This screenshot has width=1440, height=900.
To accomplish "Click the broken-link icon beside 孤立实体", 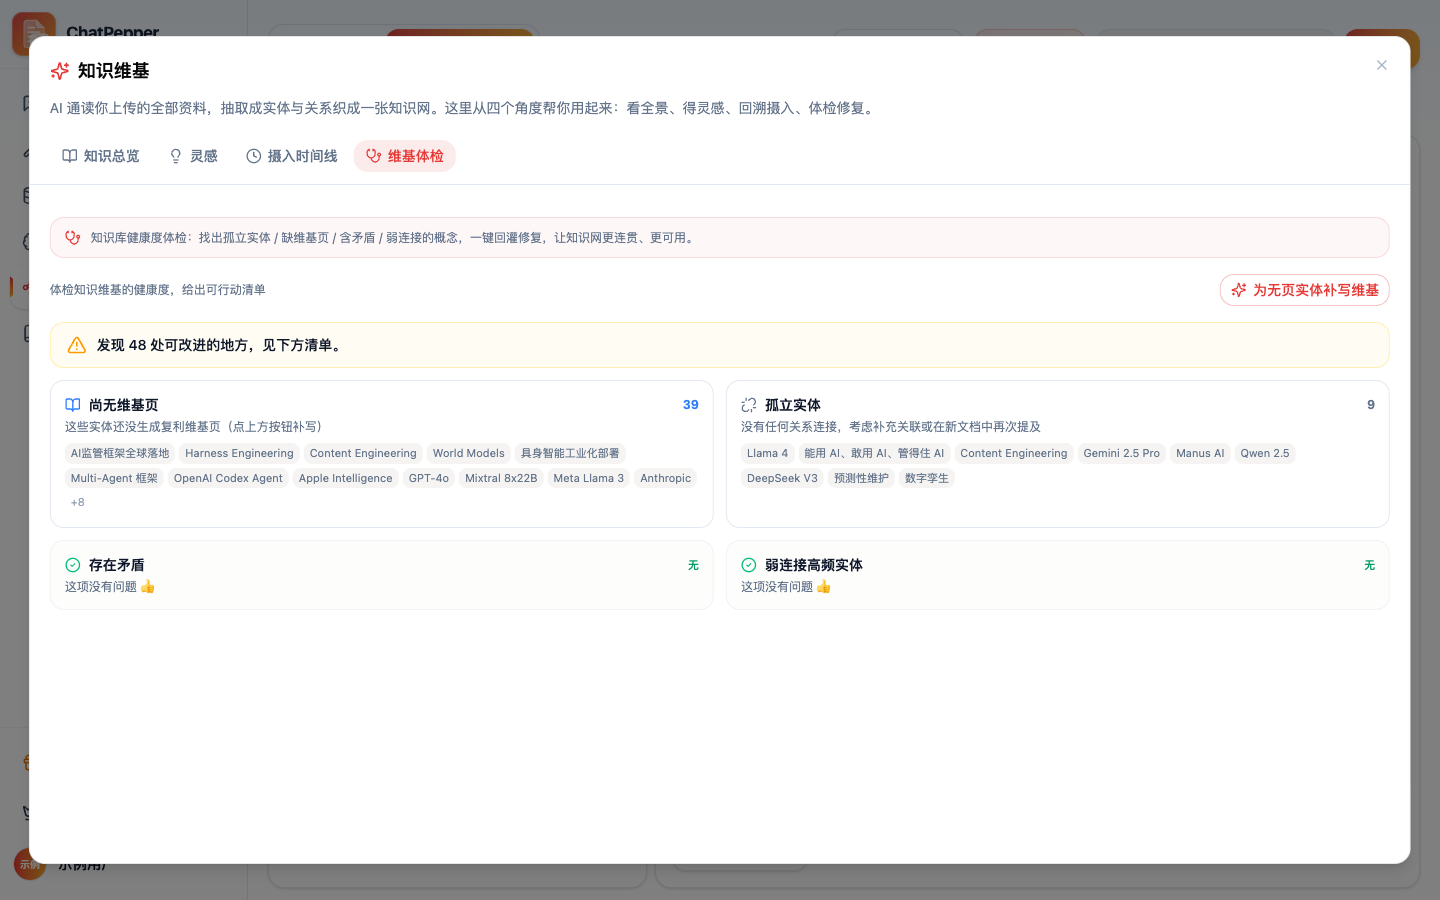I will [749, 405].
